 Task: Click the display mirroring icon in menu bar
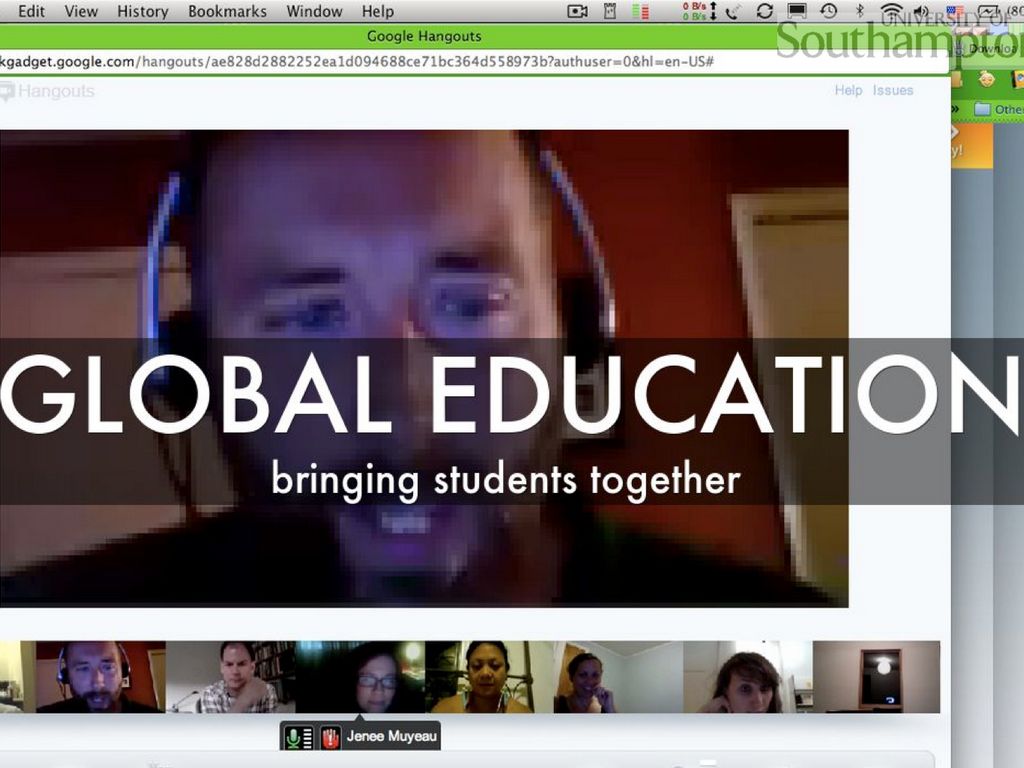coord(797,12)
